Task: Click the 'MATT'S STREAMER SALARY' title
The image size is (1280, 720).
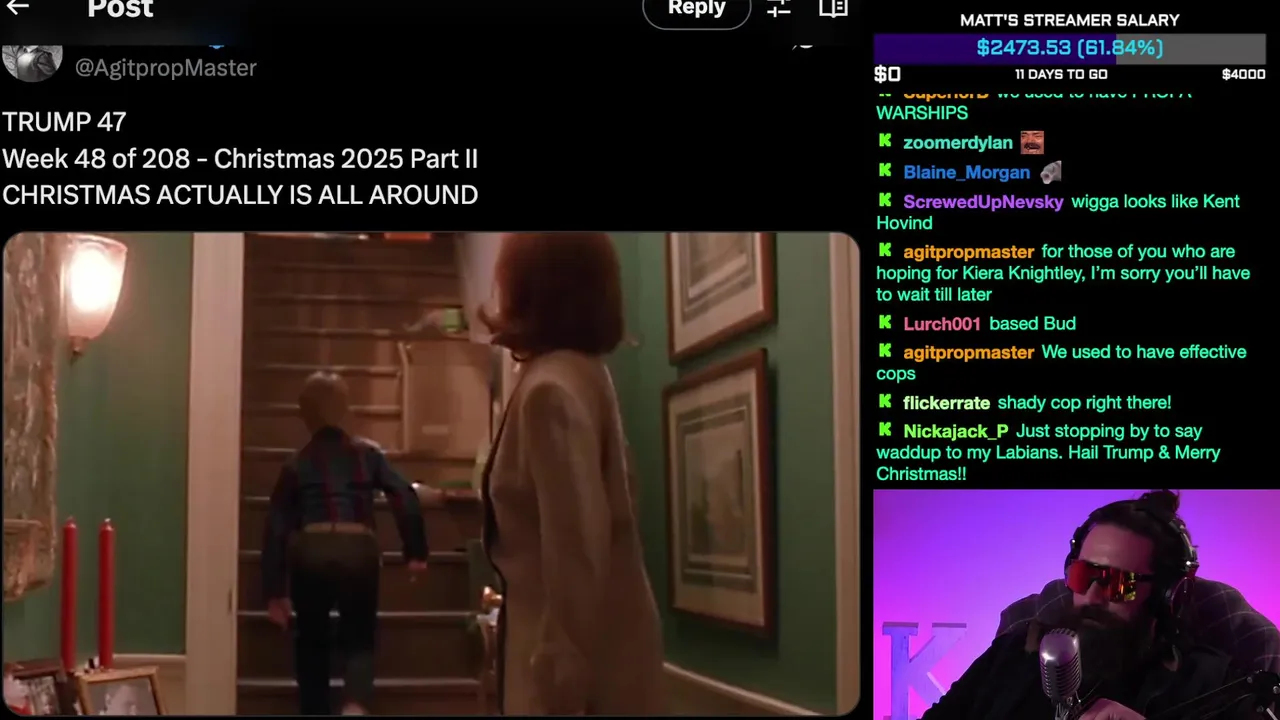Action: click(1070, 20)
